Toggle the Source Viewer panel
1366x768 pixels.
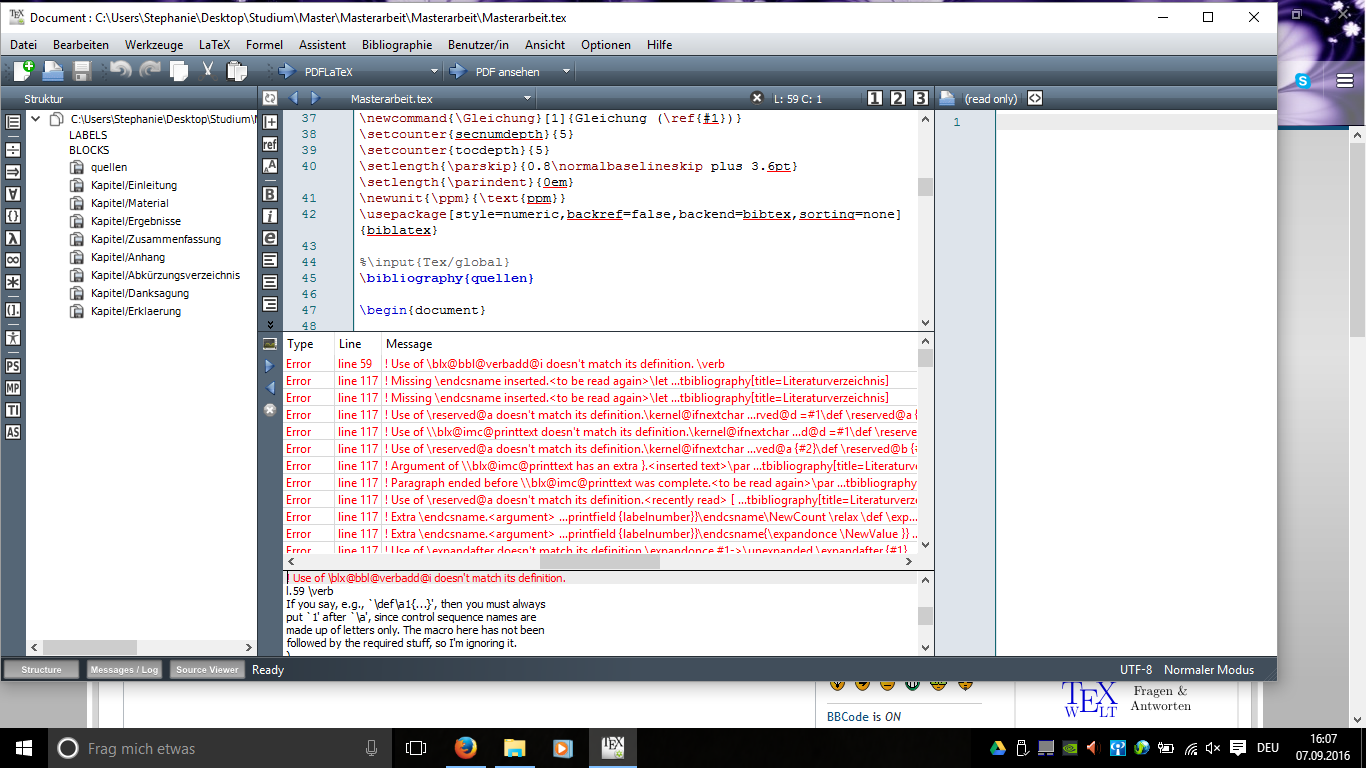click(x=207, y=670)
